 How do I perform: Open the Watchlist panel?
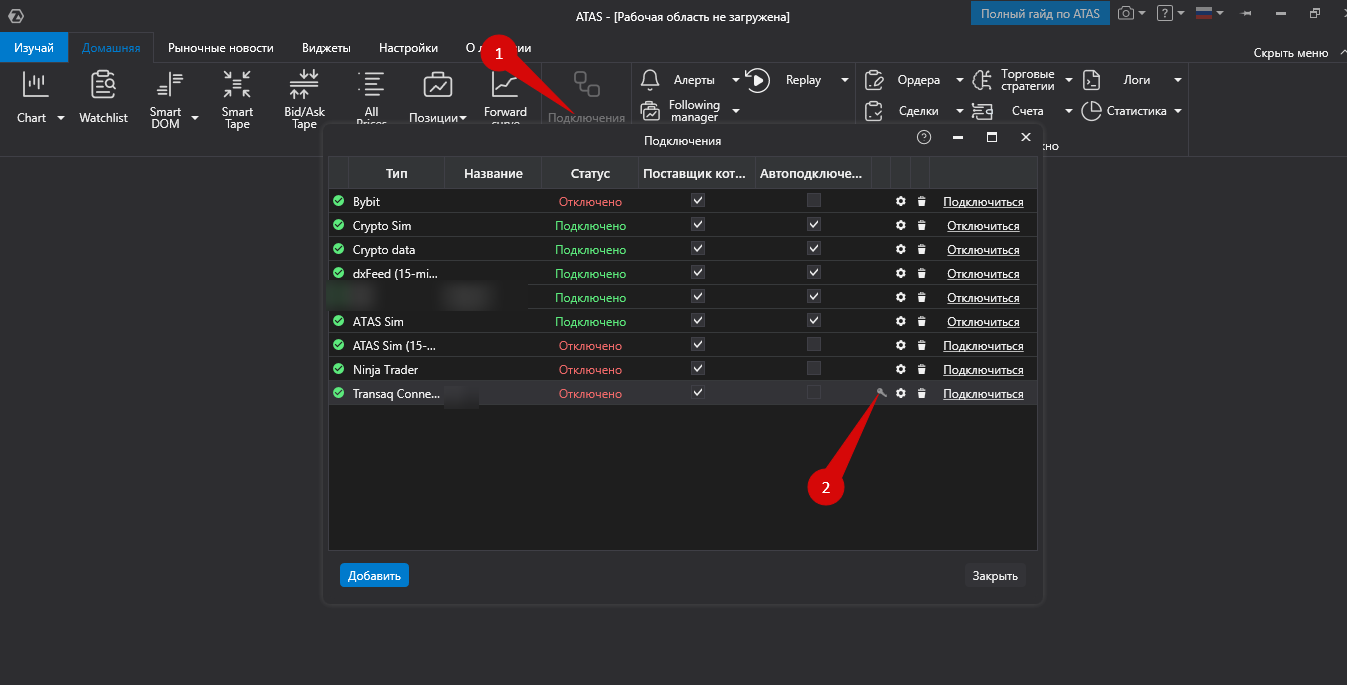click(x=104, y=97)
